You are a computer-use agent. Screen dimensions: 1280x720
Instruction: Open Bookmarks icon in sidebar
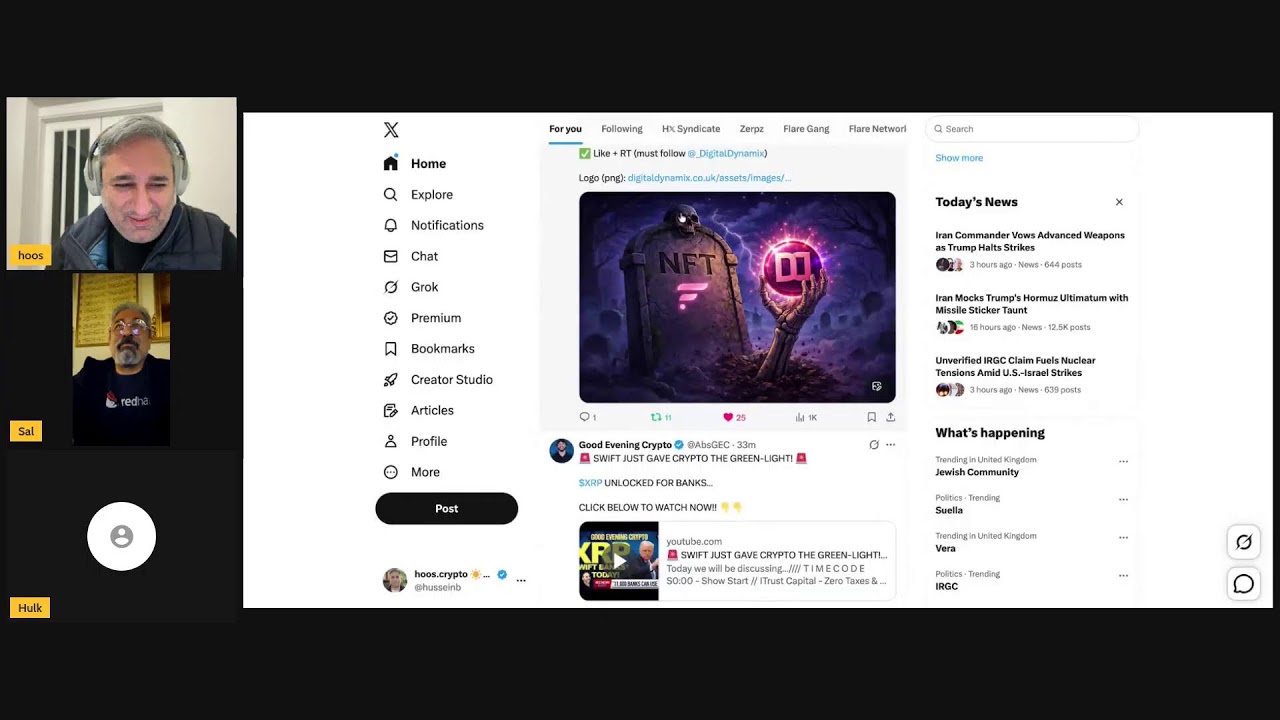click(391, 349)
